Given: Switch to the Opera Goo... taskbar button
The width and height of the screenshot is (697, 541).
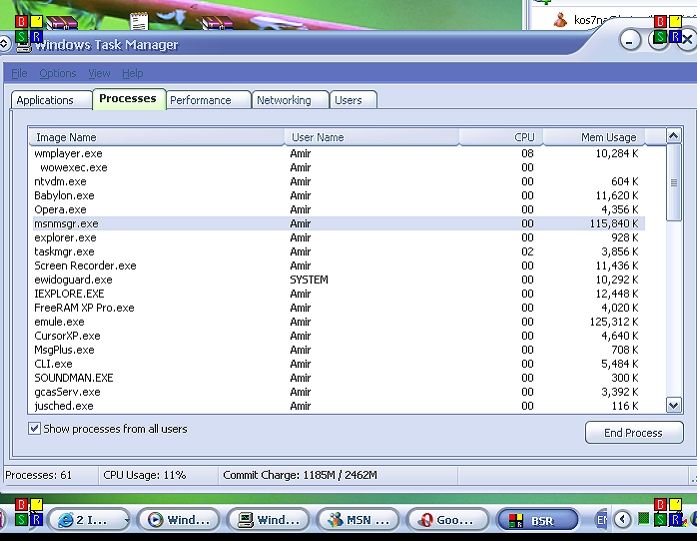Looking at the screenshot, I should click(448, 520).
